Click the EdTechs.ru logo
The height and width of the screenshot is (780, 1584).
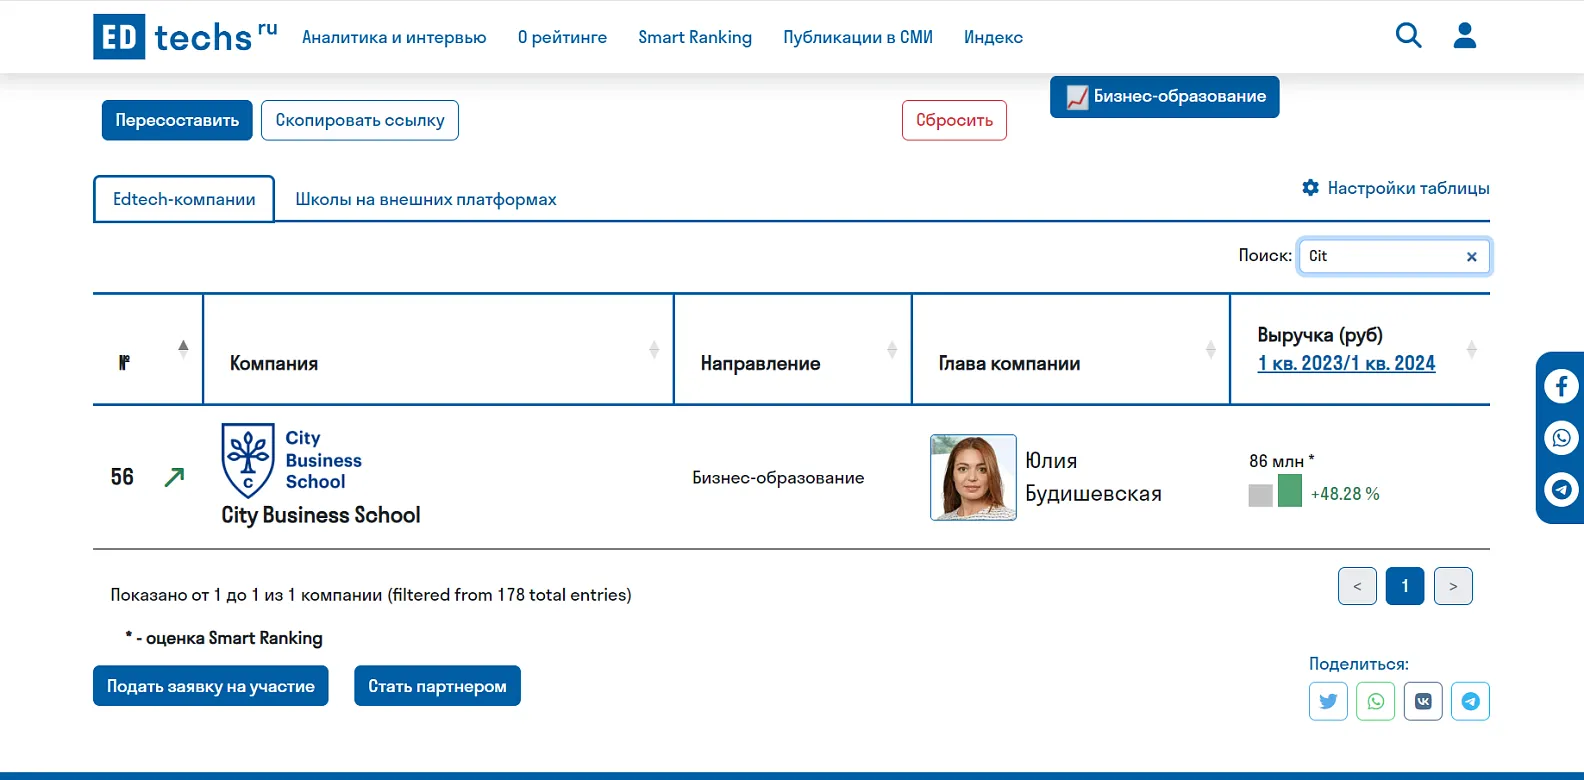tap(185, 37)
